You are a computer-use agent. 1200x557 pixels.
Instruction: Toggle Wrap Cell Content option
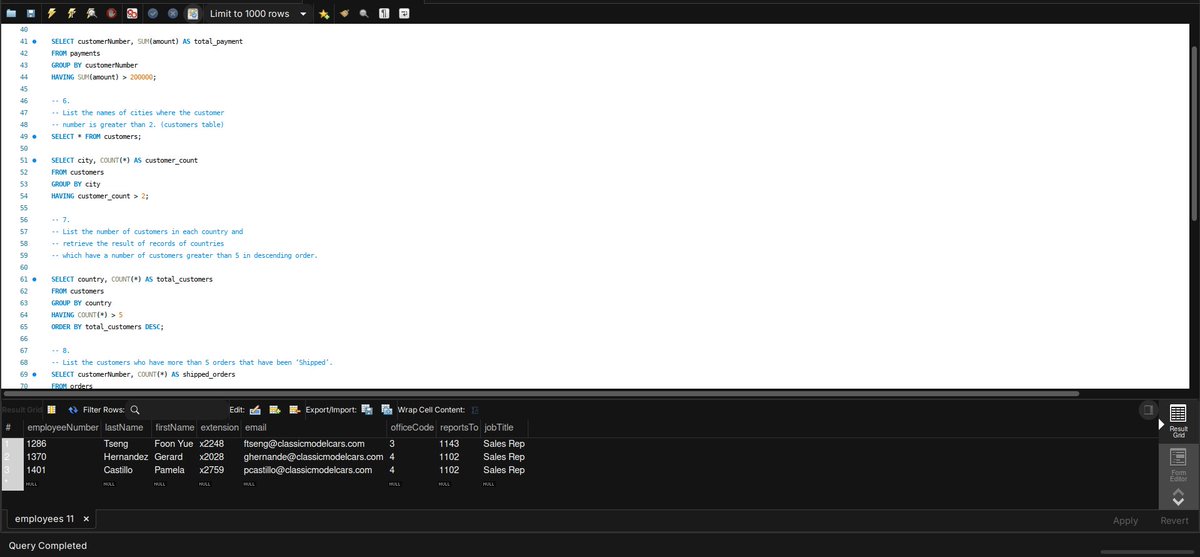click(474, 409)
